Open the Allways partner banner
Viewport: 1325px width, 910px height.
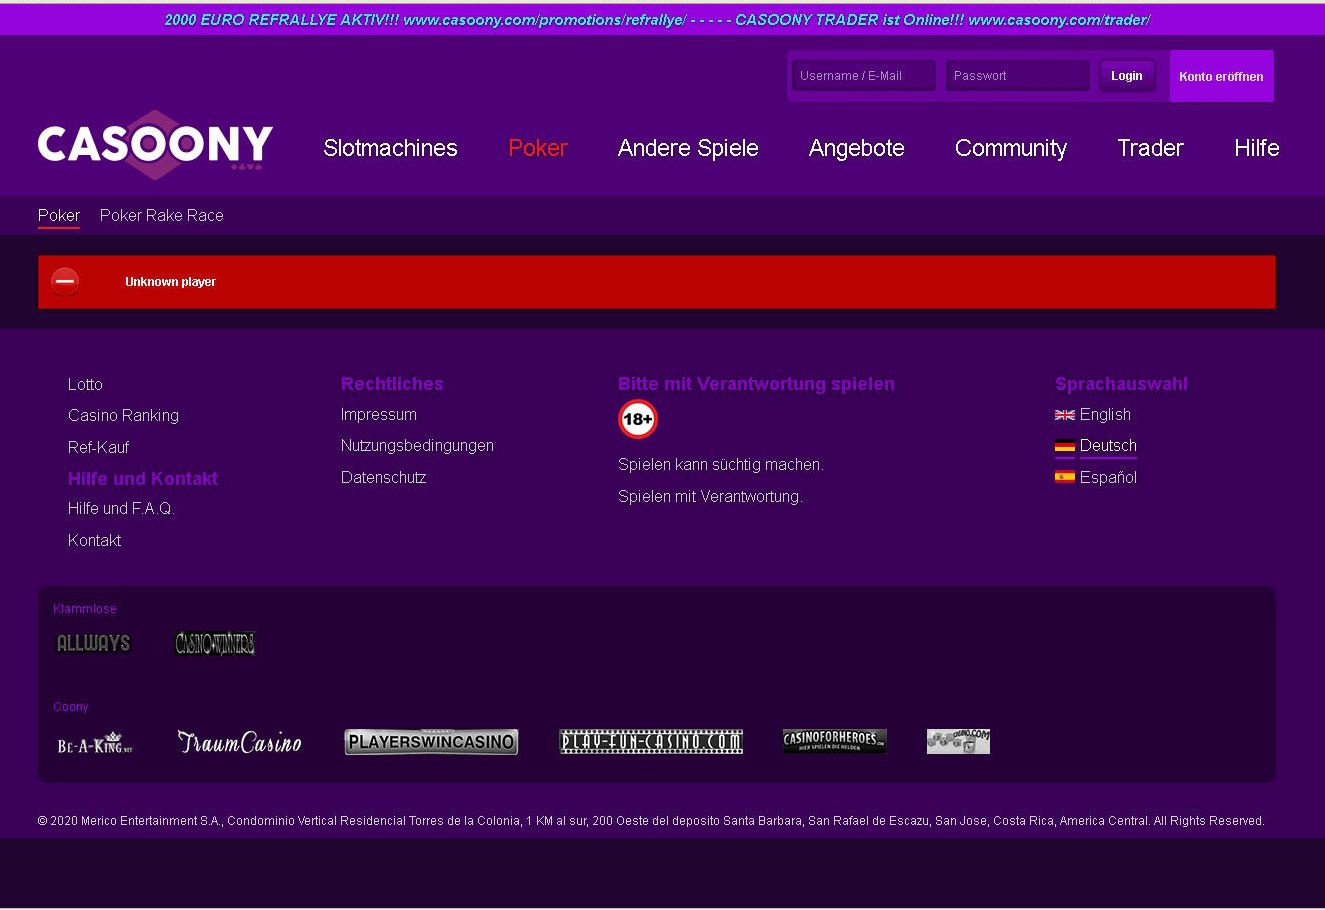(x=94, y=643)
